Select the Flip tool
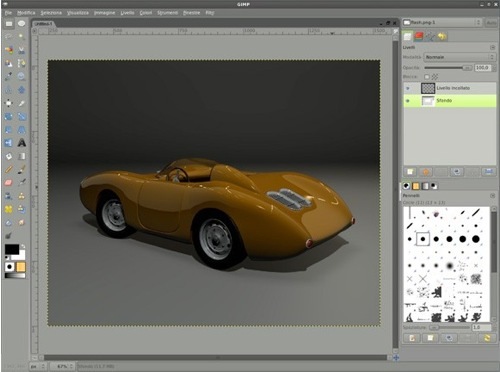Screen dimensions: 500x372 [x=9, y=143]
